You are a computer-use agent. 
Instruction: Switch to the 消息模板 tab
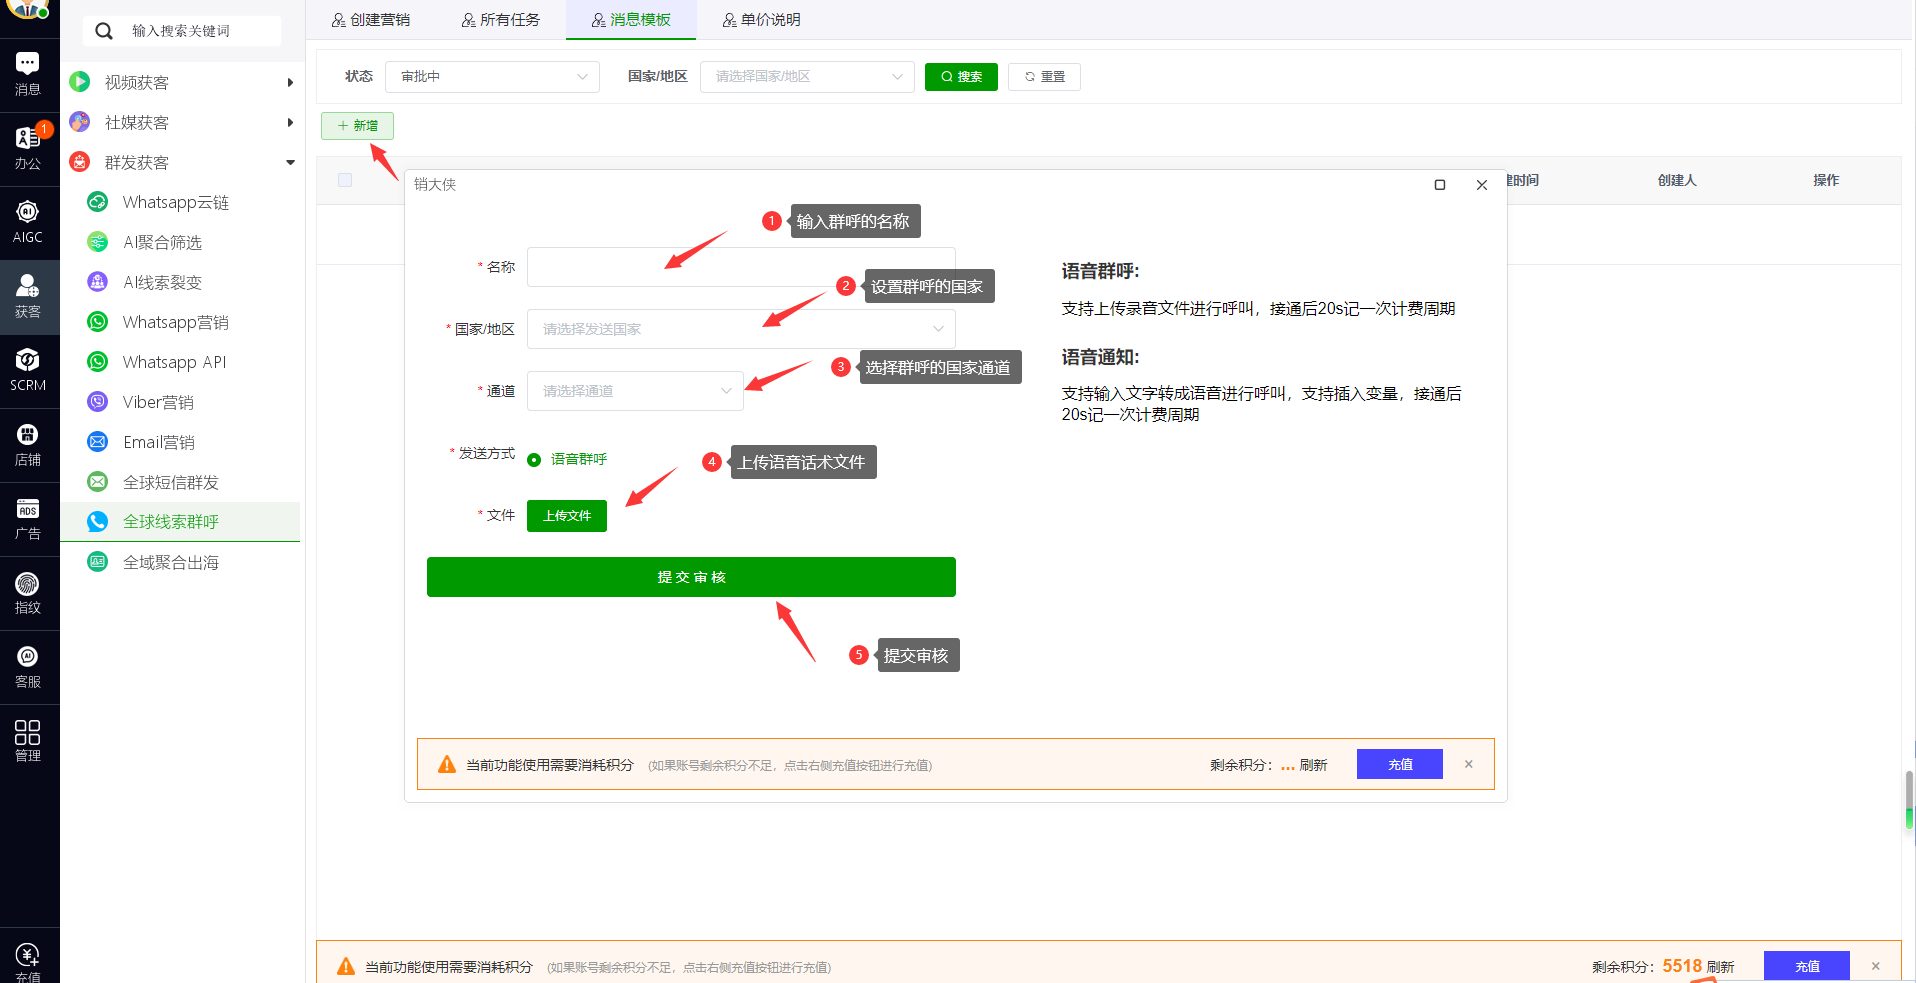[631, 20]
